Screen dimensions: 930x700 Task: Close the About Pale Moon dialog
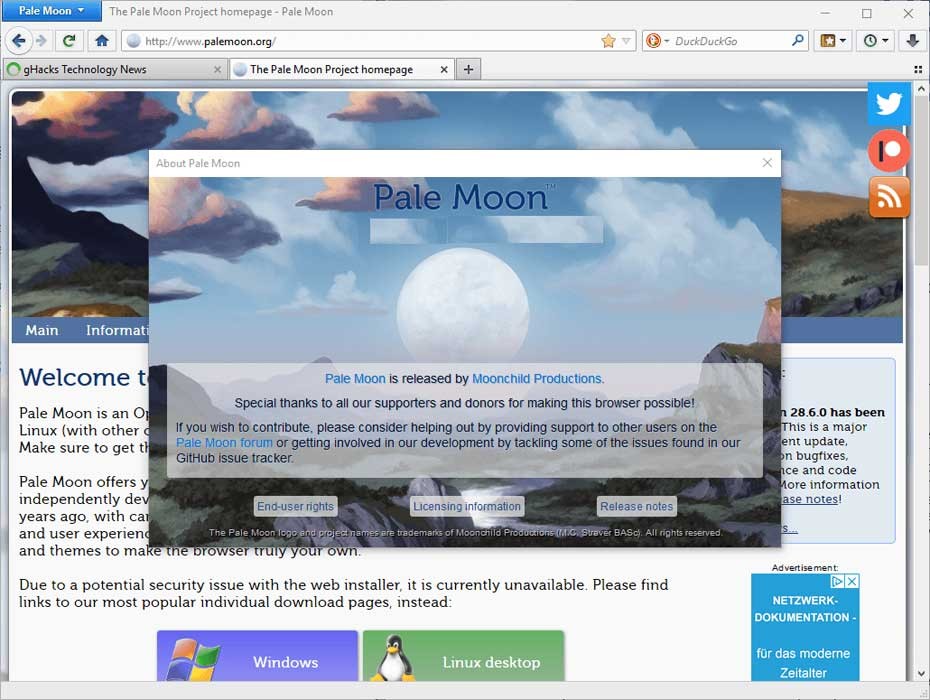tap(767, 163)
